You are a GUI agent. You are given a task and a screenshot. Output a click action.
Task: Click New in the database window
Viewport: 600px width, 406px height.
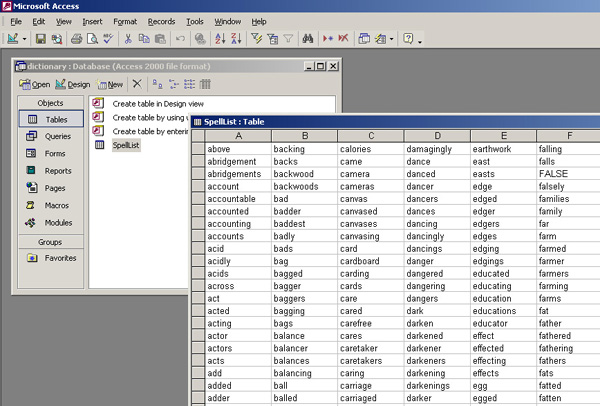110,84
